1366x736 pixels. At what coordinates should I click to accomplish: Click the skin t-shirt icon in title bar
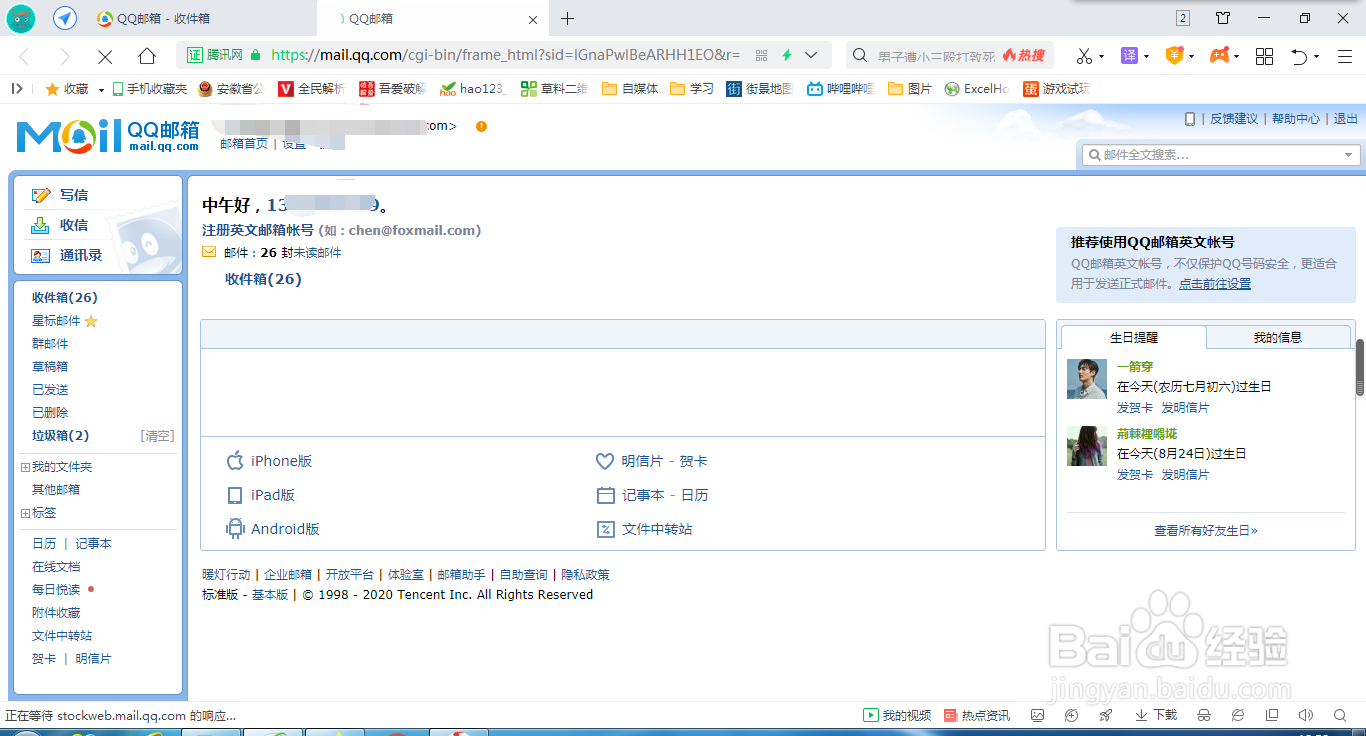1223,18
